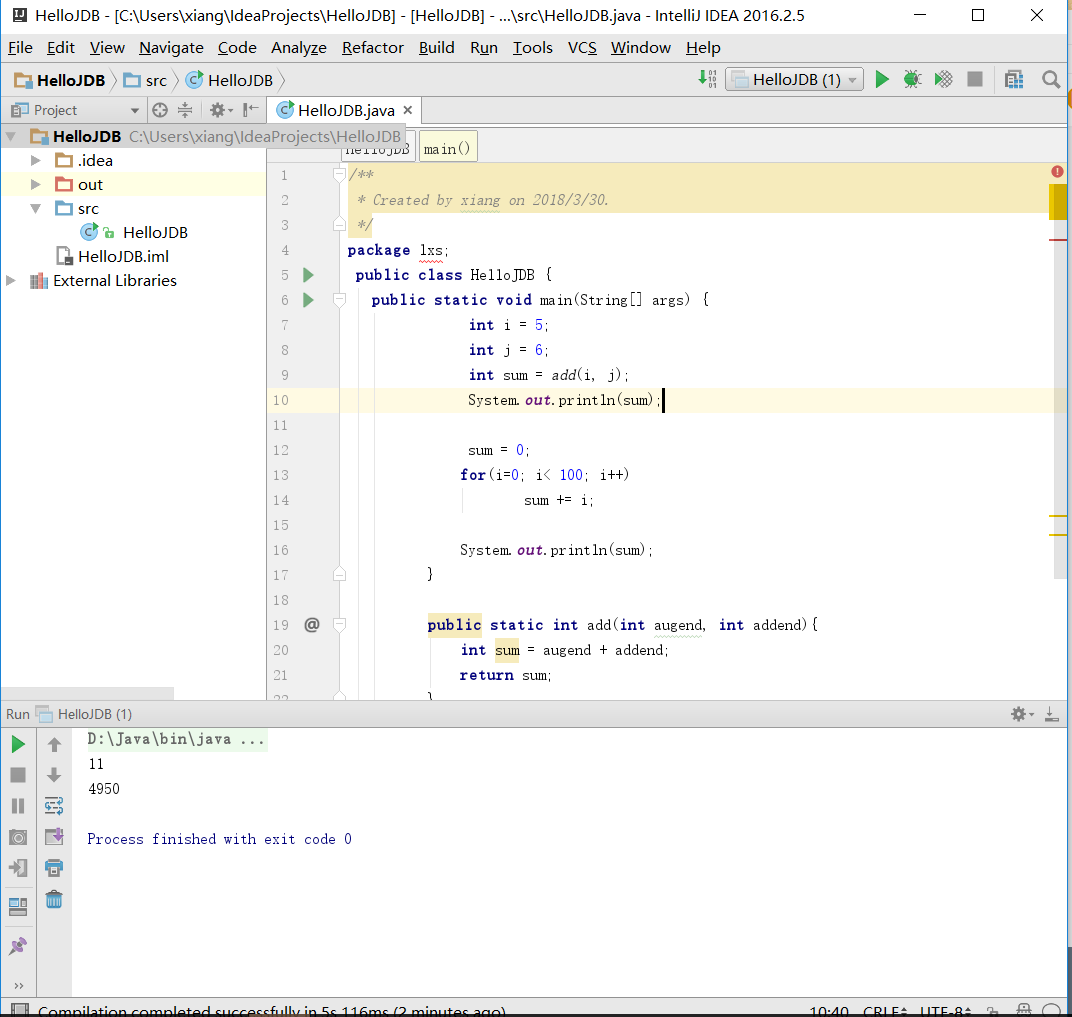Fold the comment block at line 1
This screenshot has width=1072, height=1017.
339,174
